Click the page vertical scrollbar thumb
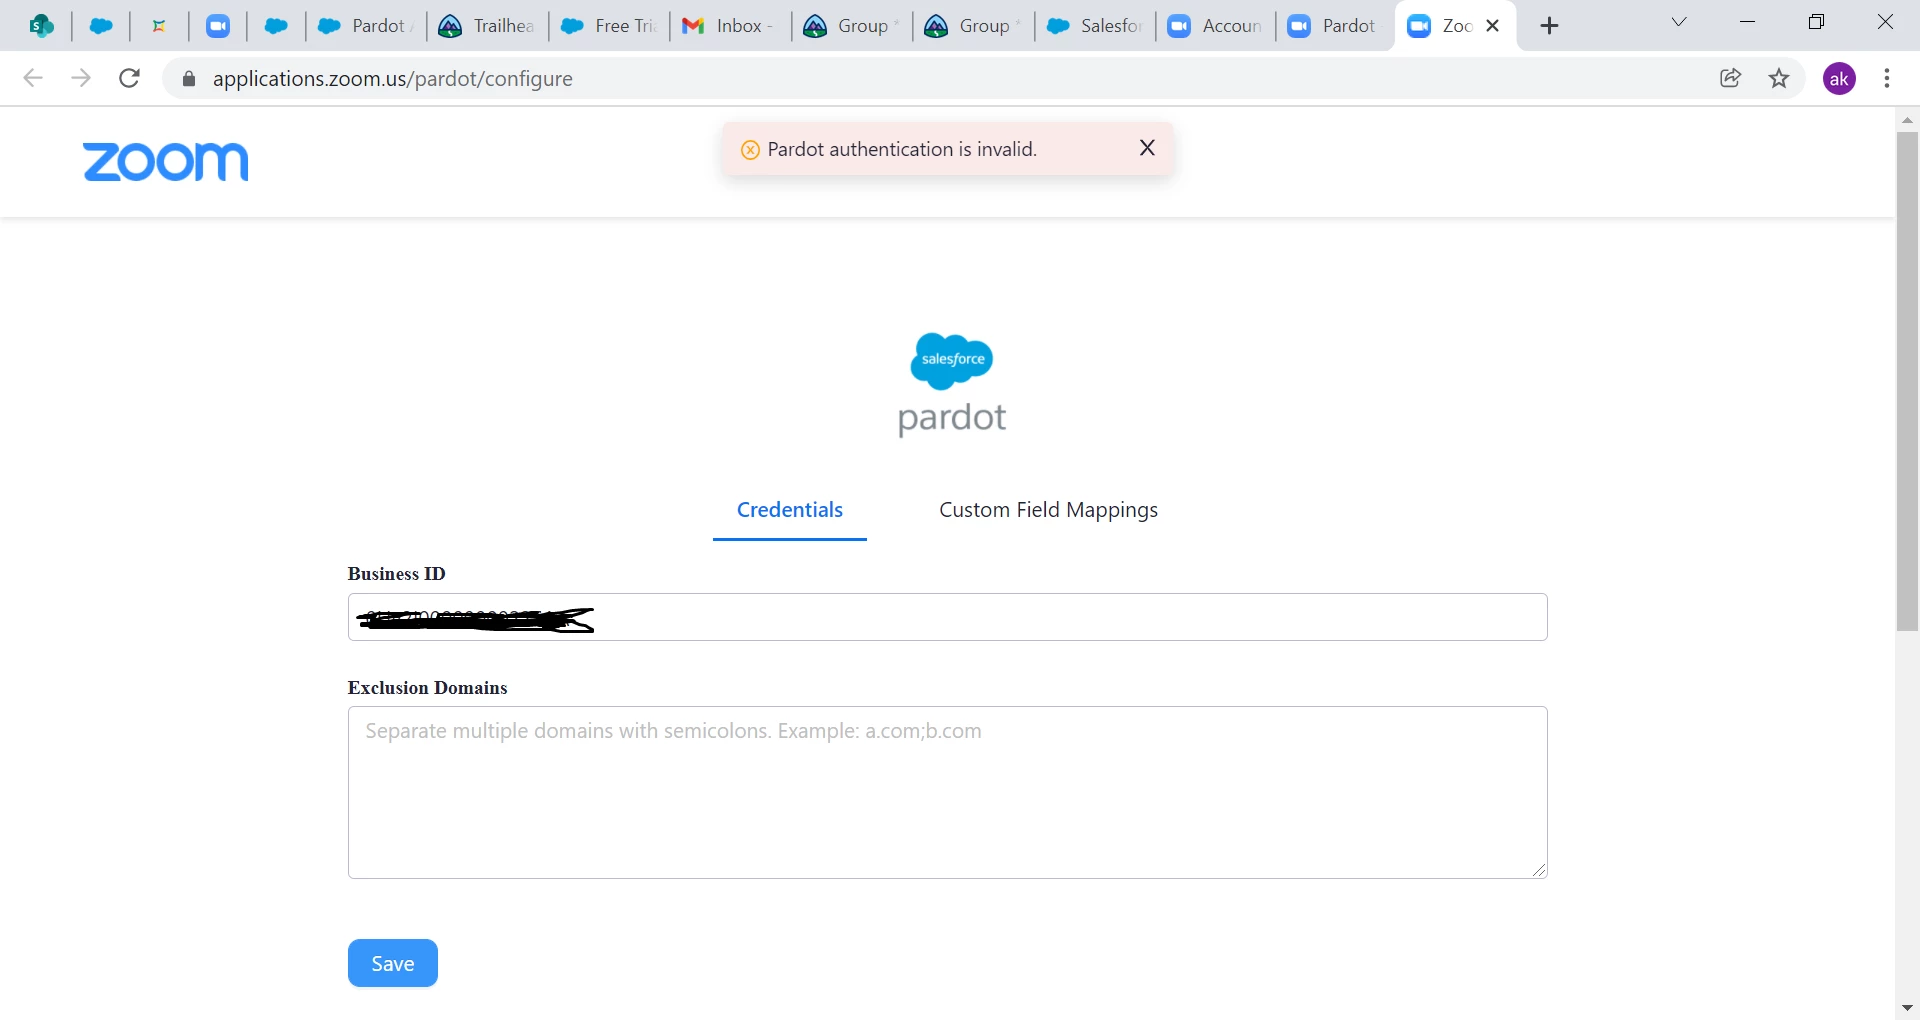This screenshot has width=1920, height=1020. click(1907, 381)
